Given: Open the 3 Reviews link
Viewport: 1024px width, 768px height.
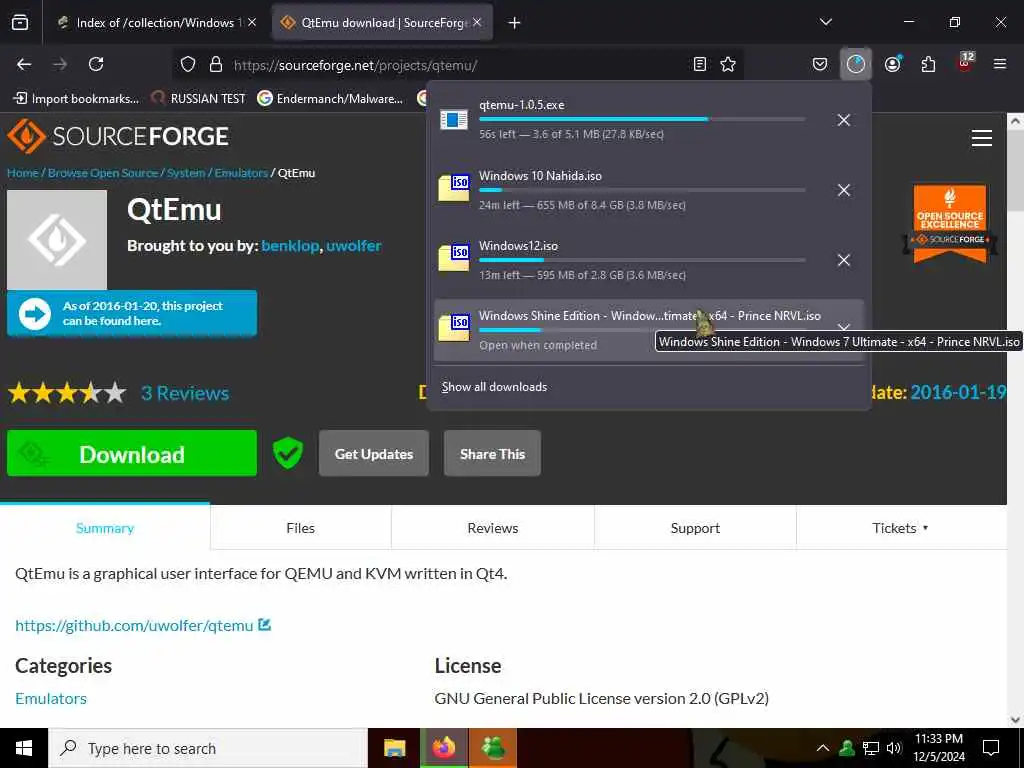Looking at the screenshot, I should (185, 393).
